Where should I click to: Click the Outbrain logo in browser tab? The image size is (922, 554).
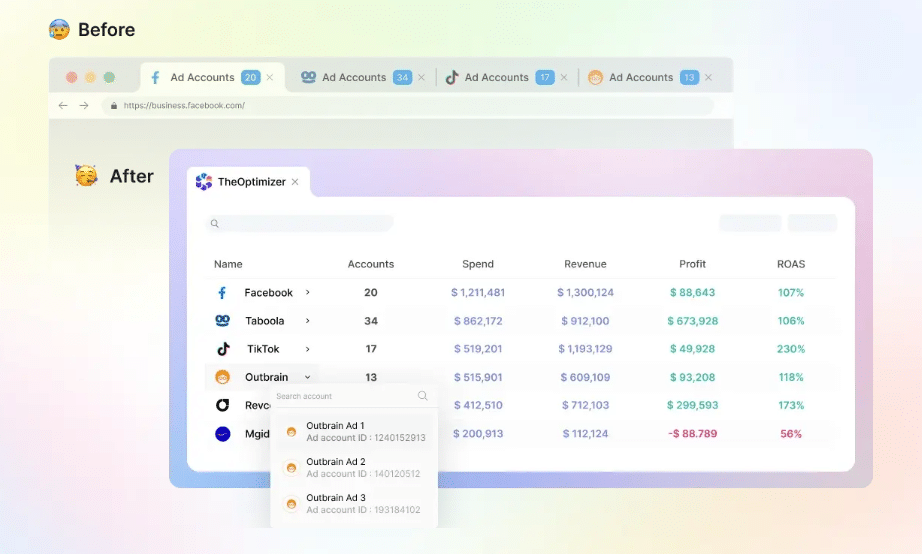coord(595,78)
